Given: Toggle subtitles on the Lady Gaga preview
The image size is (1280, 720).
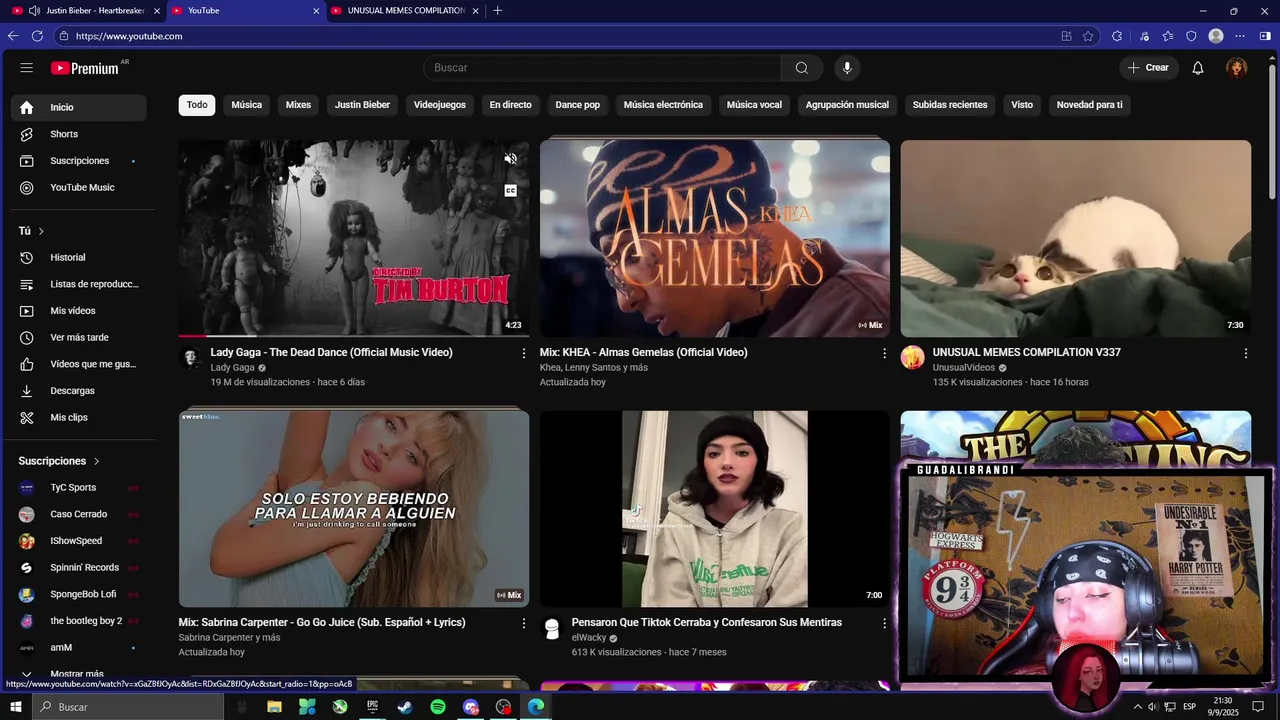Looking at the screenshot, I should pos(510,190).
